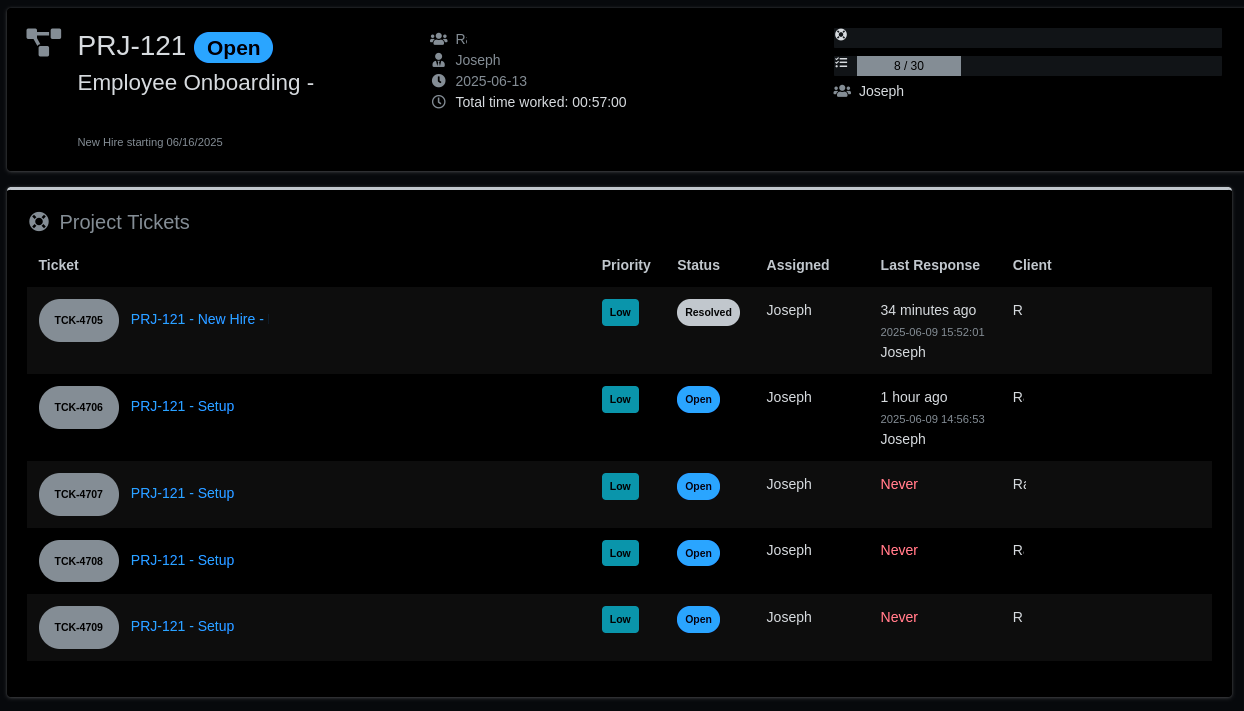Click assigned Joseph in TCK-4705 row

(x=789, y=310)
